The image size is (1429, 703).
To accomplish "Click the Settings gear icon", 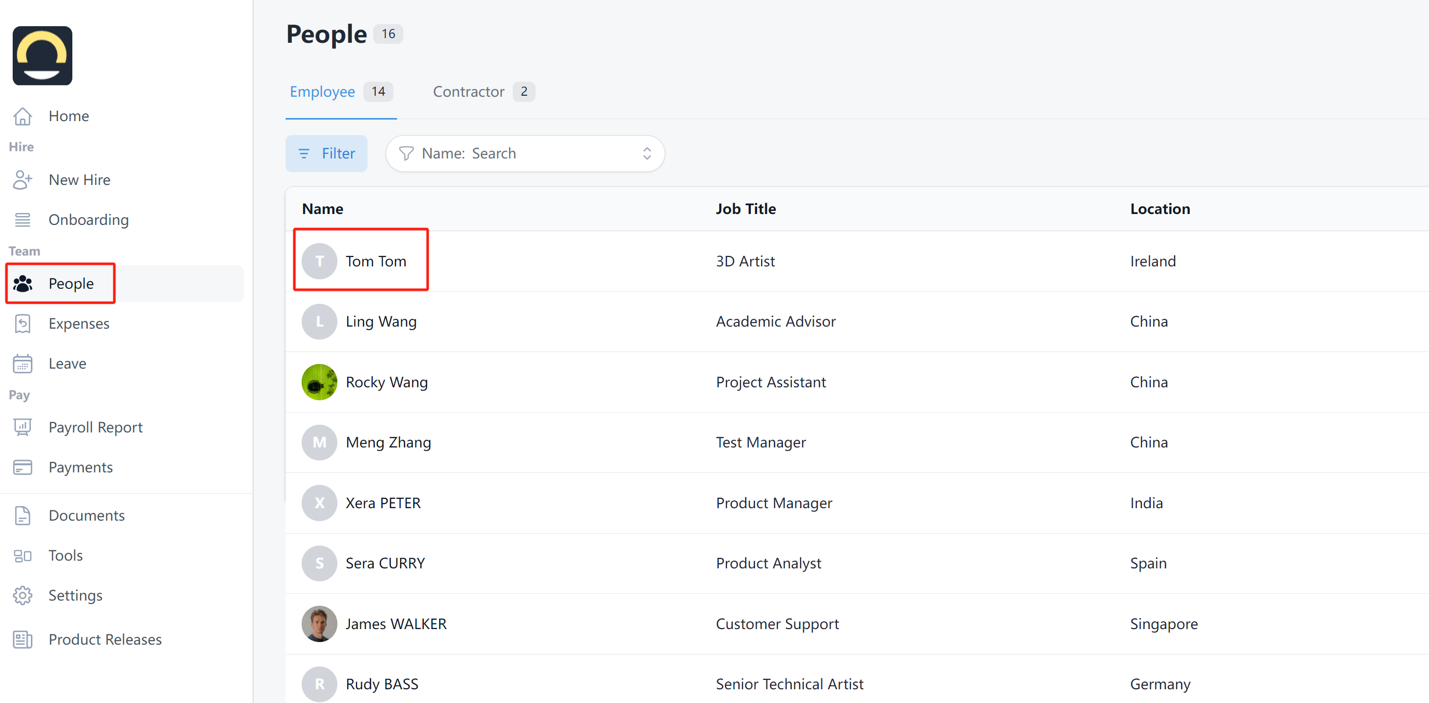I will [x=23, y=596].
